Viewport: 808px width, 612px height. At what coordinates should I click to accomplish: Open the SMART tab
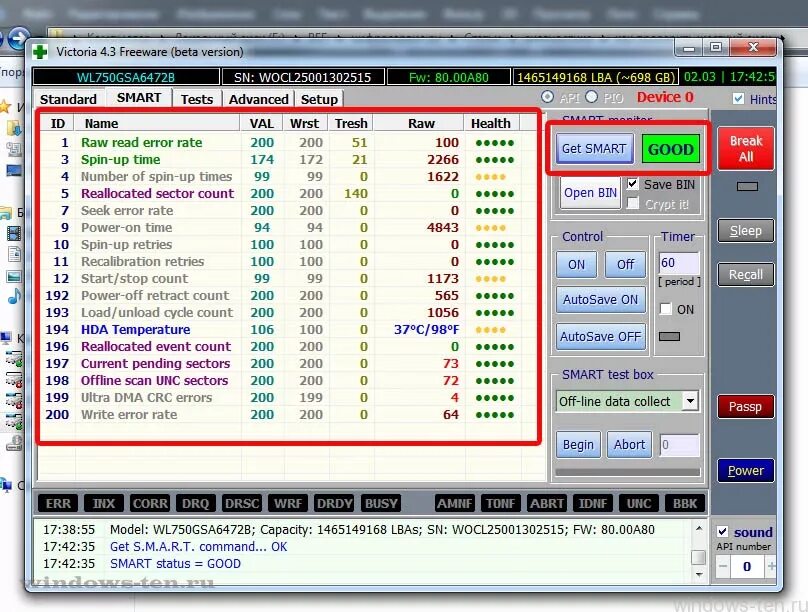[139, 97]
